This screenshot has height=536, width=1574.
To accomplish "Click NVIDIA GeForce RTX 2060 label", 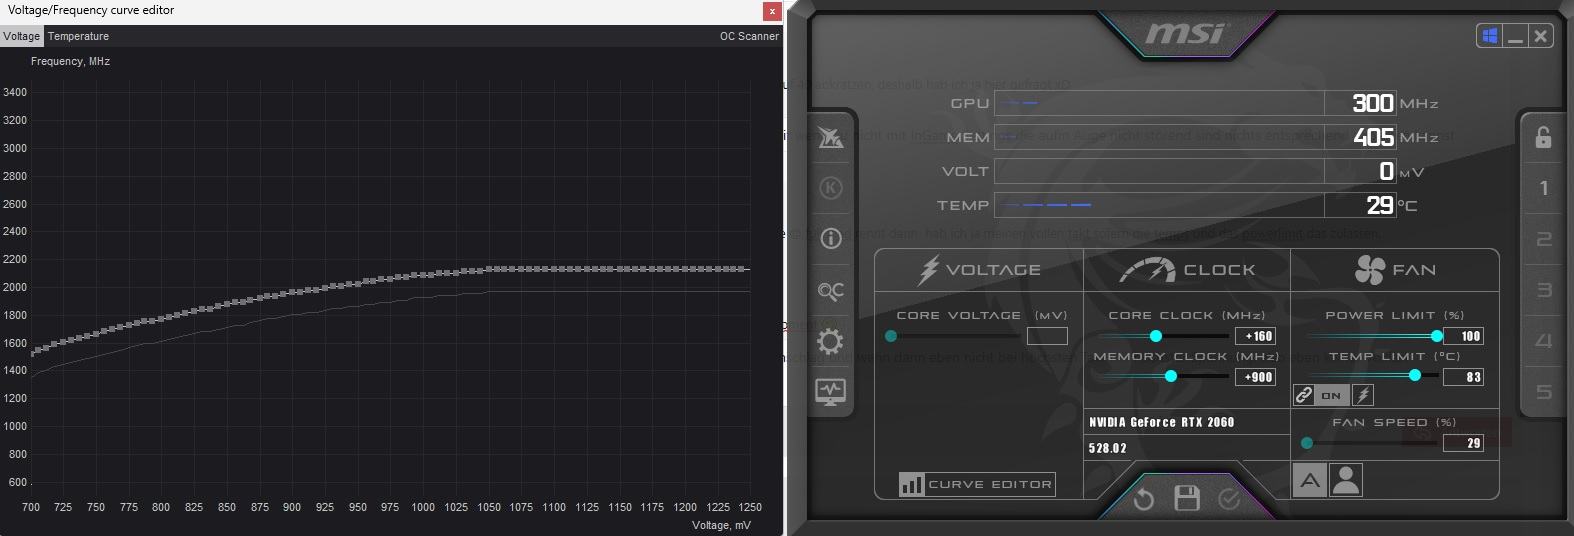I will pos(1162,422).
